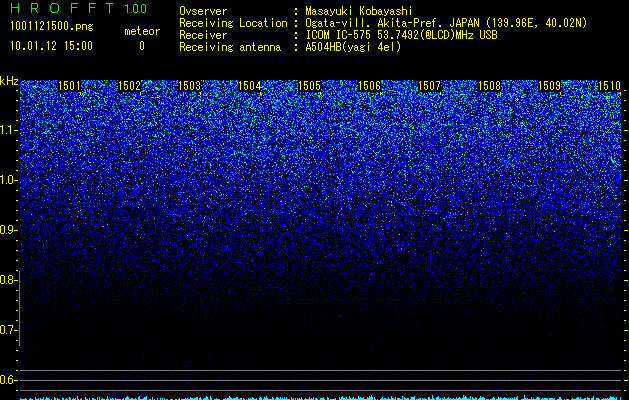Click the 1506 time marker
629x400 pixels.
pyautogui.click(x=369, y=86)
